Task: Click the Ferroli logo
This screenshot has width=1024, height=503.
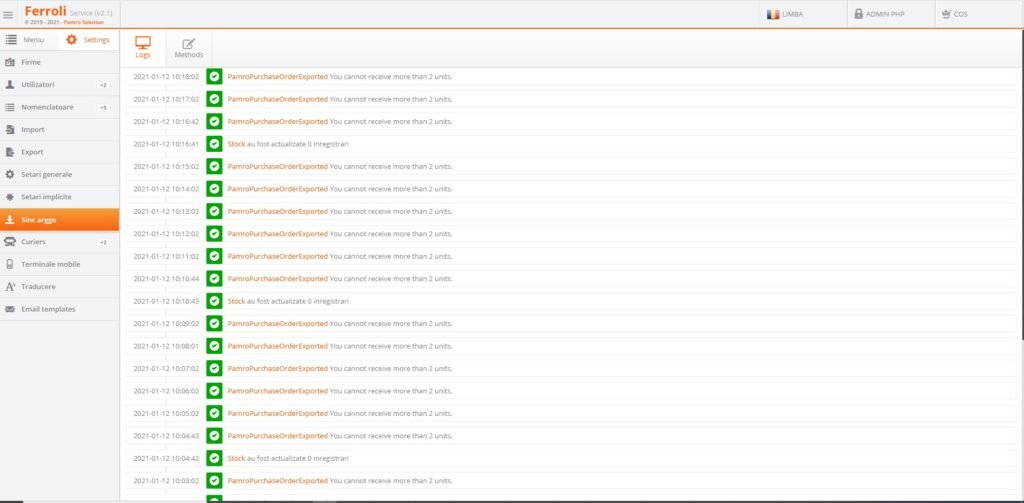Action: point(45,10)
